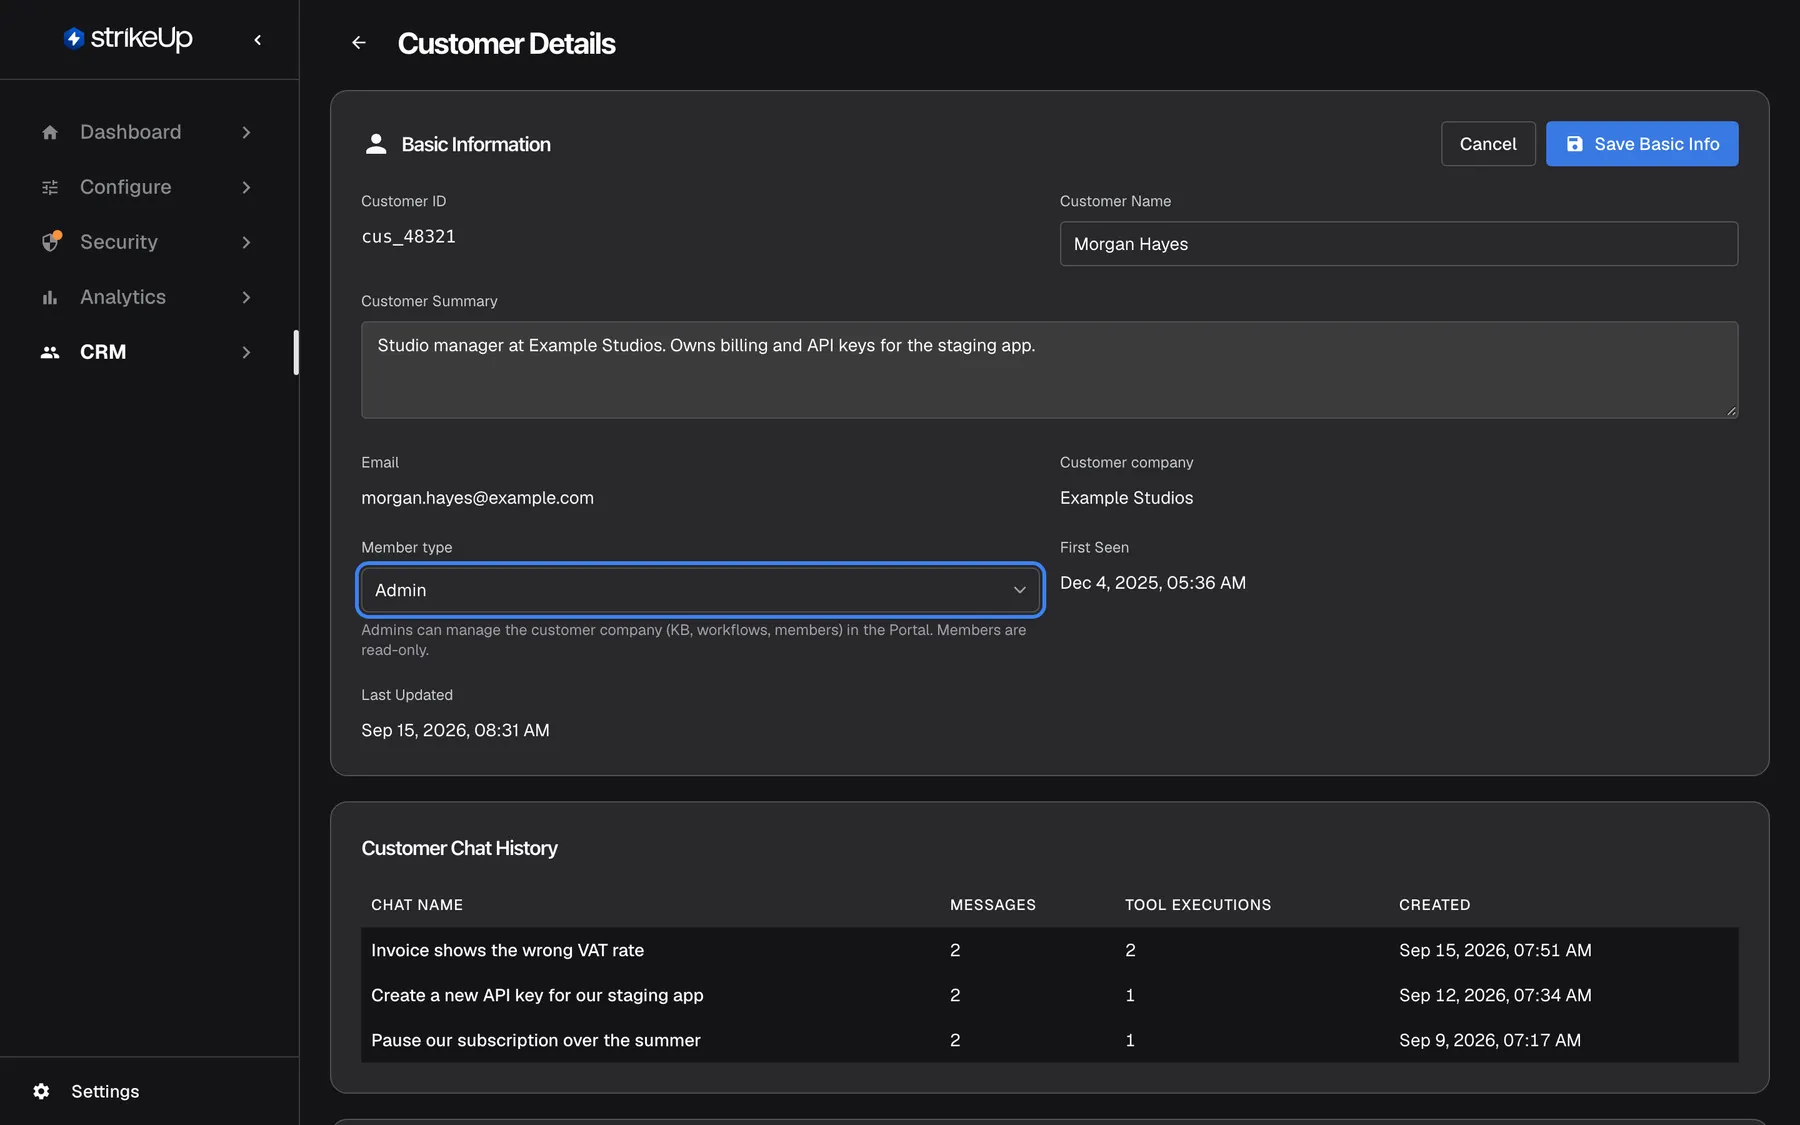Click the person icon beside Basic Information
This screenshot has width=1800, height=1125.
(x=376, y=144)
